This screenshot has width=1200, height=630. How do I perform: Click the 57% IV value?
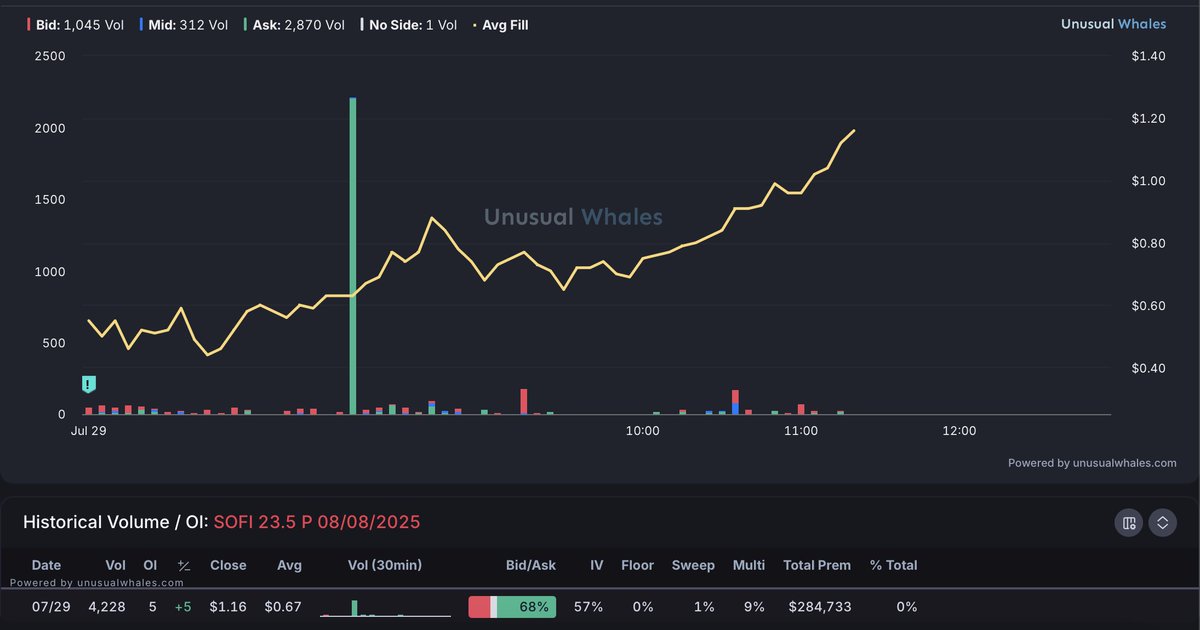[589, 606]
